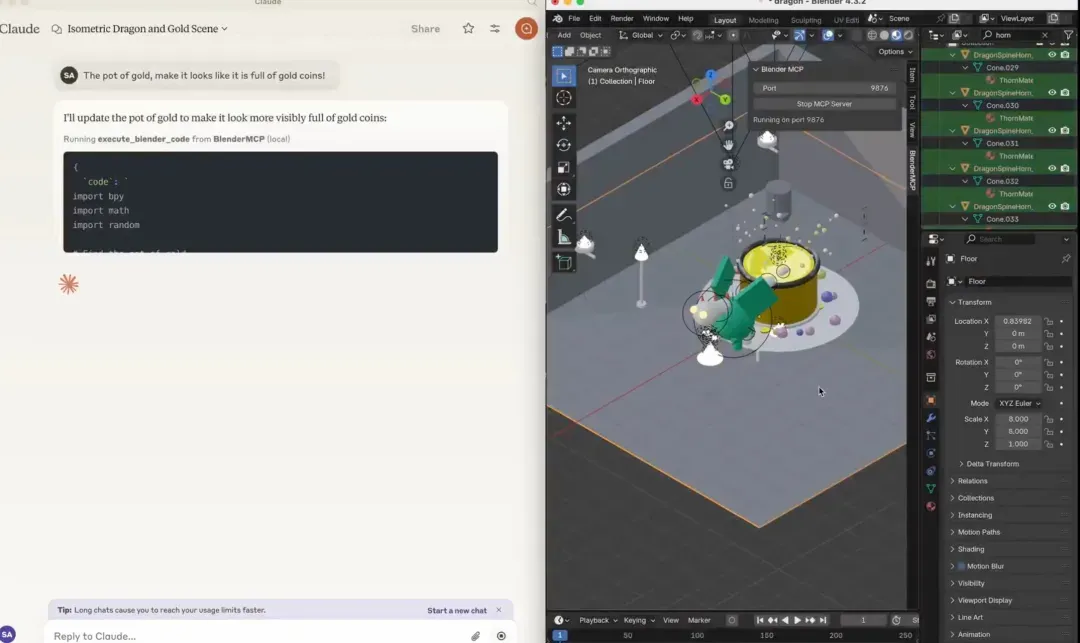Open the Render menu in Blender
The image size is (1080, 643).
click(x=621, y=19)
